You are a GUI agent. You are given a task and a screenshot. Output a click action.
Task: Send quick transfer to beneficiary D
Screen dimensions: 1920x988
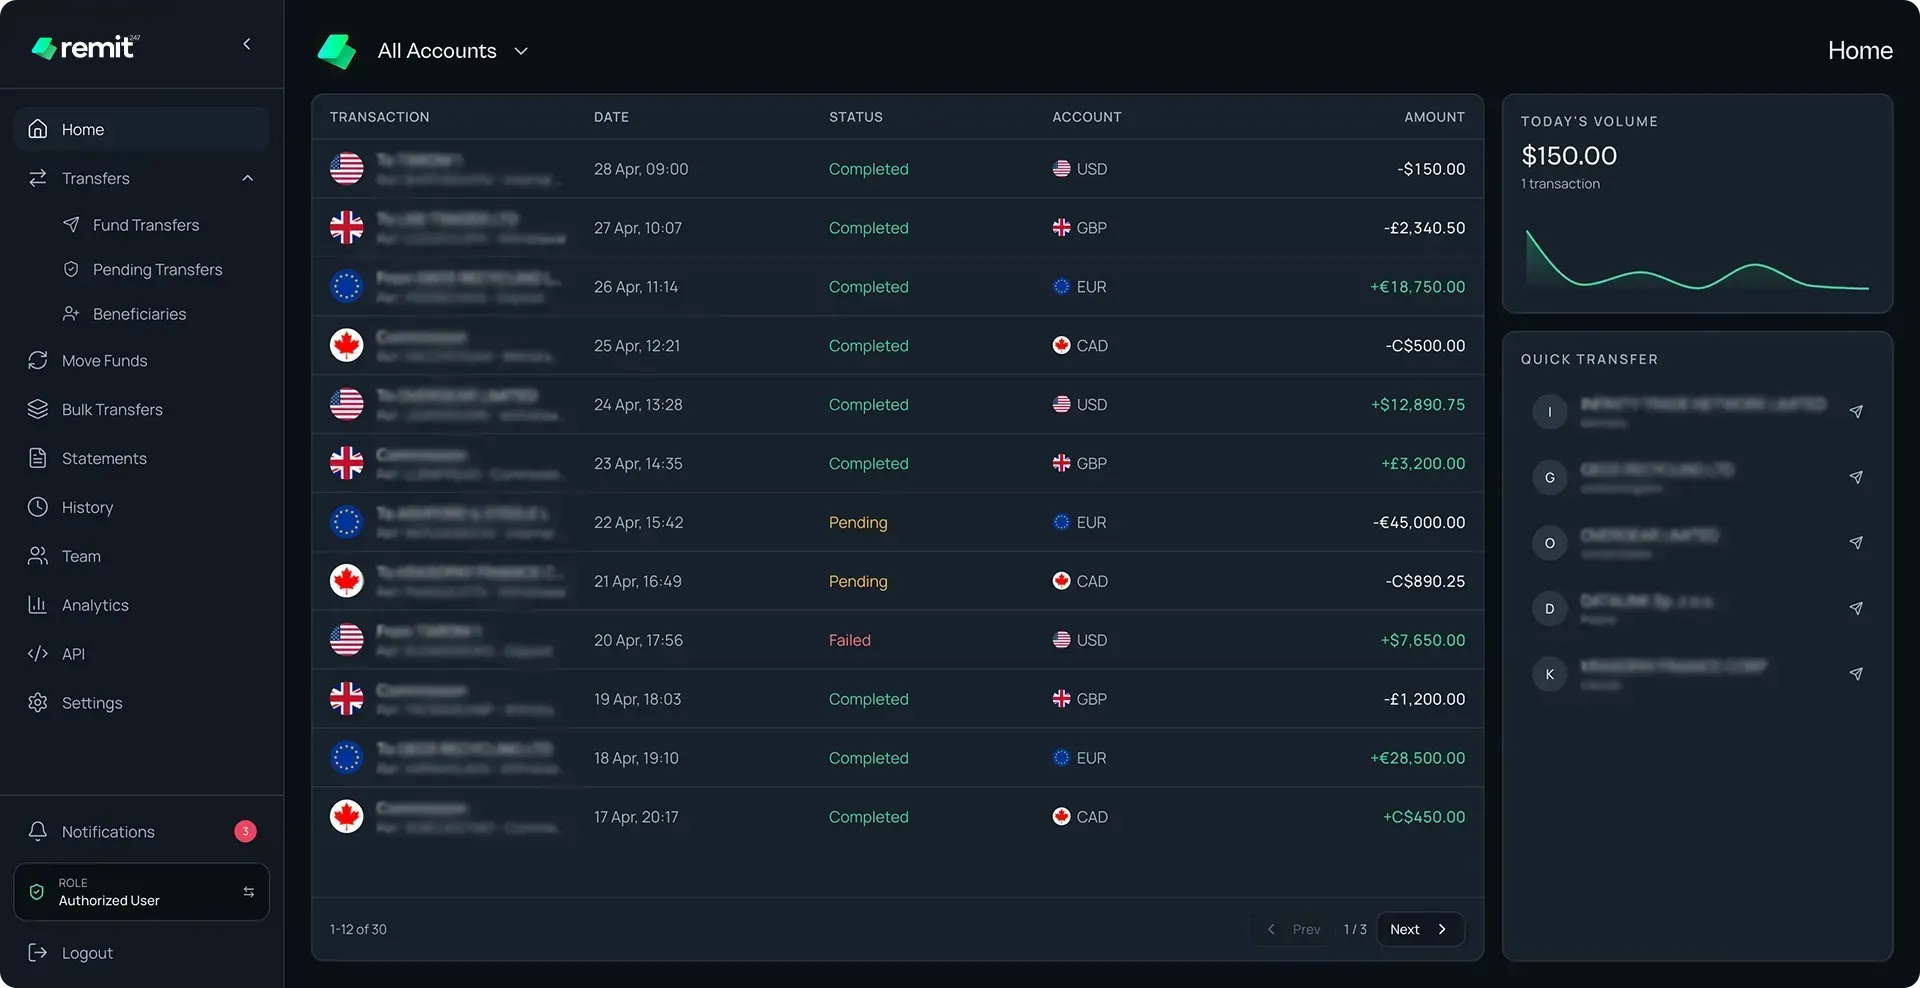pos(1856,608)
